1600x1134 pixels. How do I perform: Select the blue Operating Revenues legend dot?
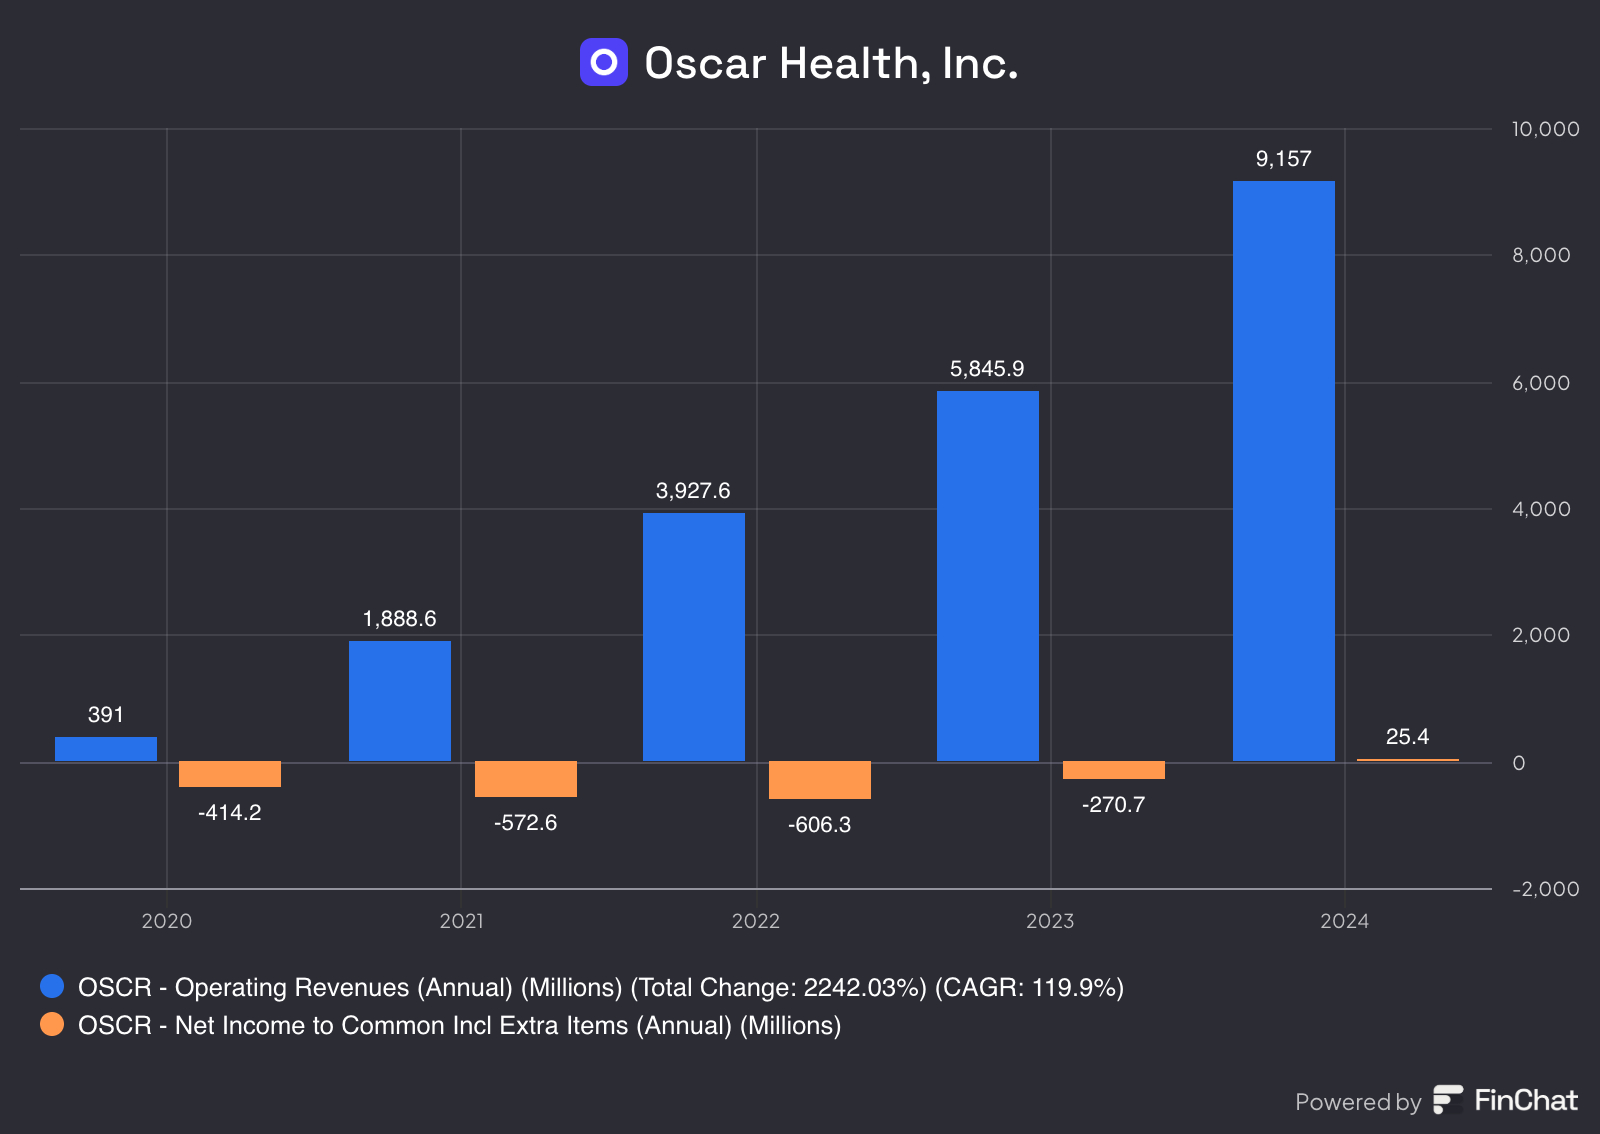pos(52,987)
